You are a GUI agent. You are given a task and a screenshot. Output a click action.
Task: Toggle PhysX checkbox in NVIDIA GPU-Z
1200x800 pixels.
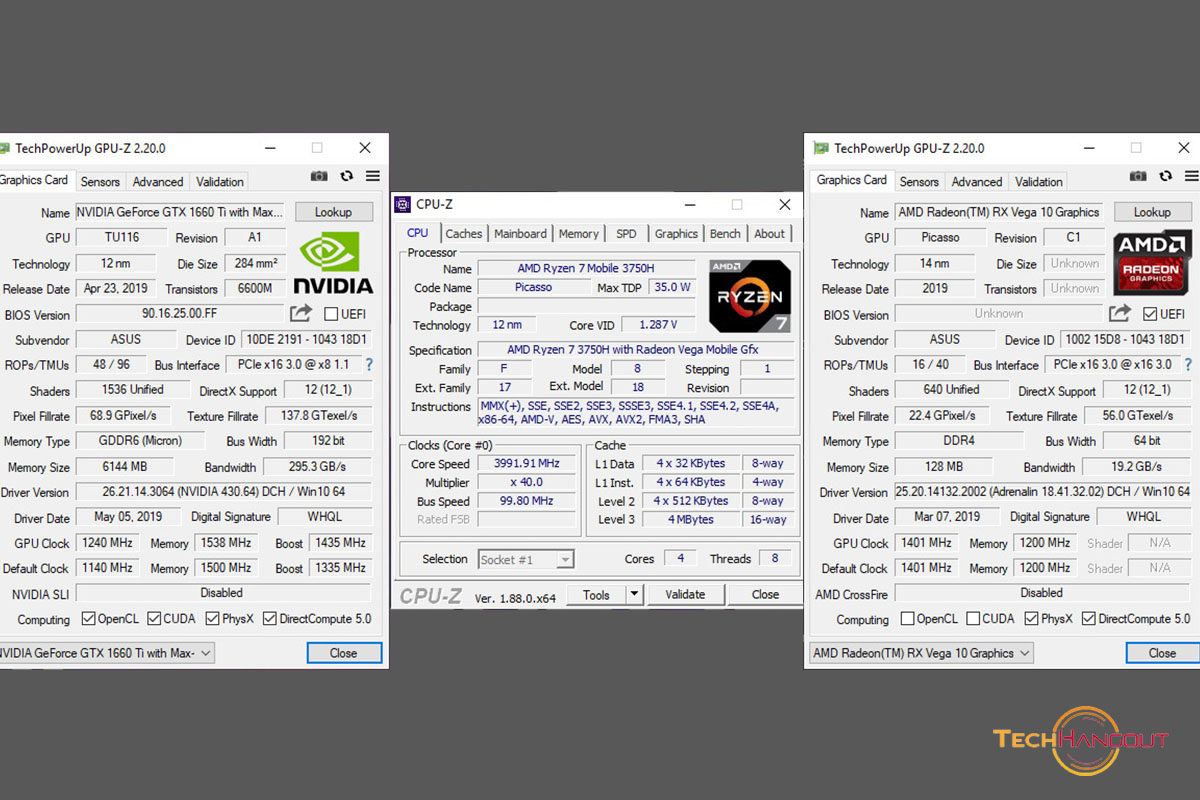pos(212,619)
